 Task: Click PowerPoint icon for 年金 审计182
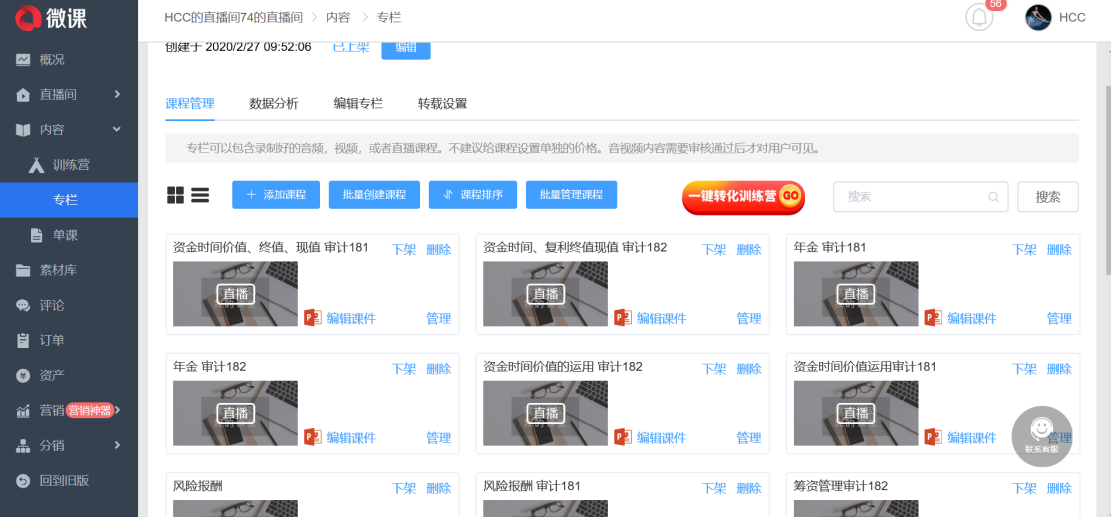312,437
